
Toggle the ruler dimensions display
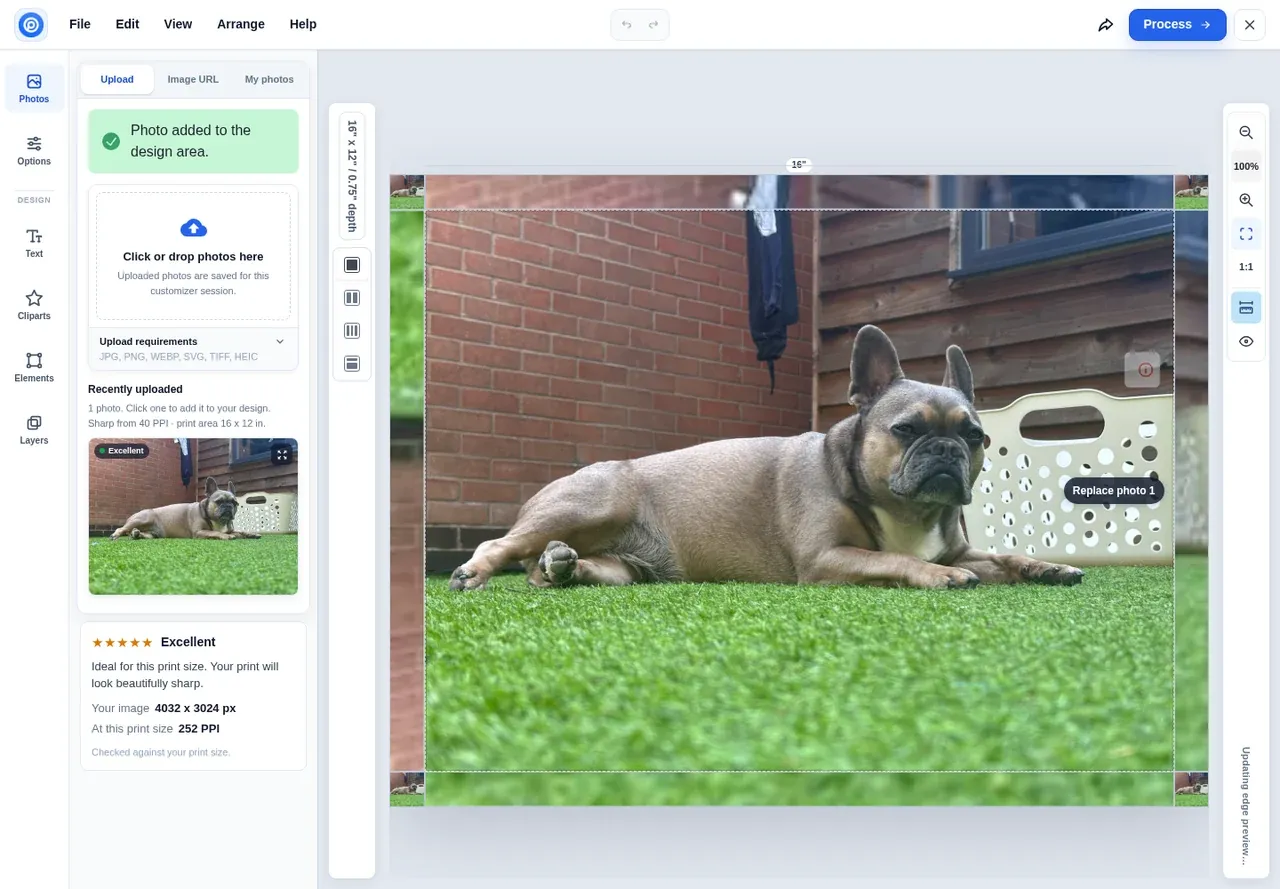(x=1246, y=308)
